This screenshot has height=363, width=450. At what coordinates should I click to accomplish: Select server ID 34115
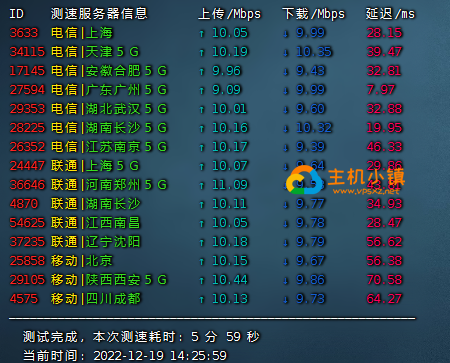click(x=27, y=52)
